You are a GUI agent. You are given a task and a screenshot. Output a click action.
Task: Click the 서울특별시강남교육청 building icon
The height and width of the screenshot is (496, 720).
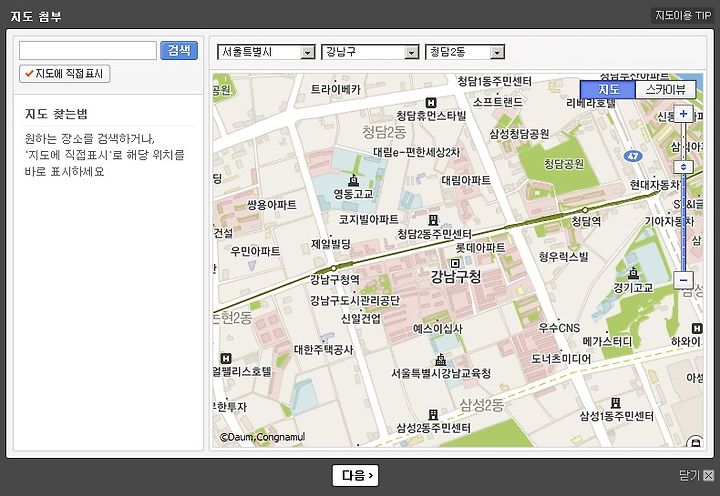440,359
